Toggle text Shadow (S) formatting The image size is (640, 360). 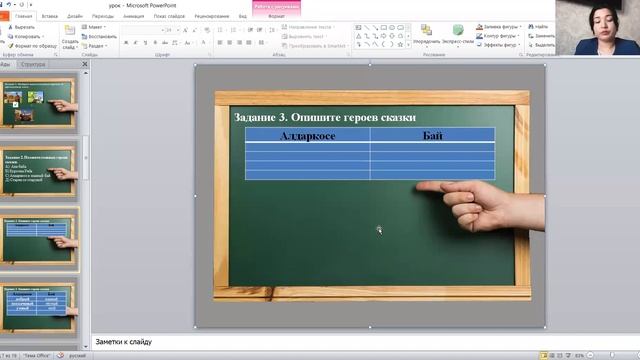[155, 43]
